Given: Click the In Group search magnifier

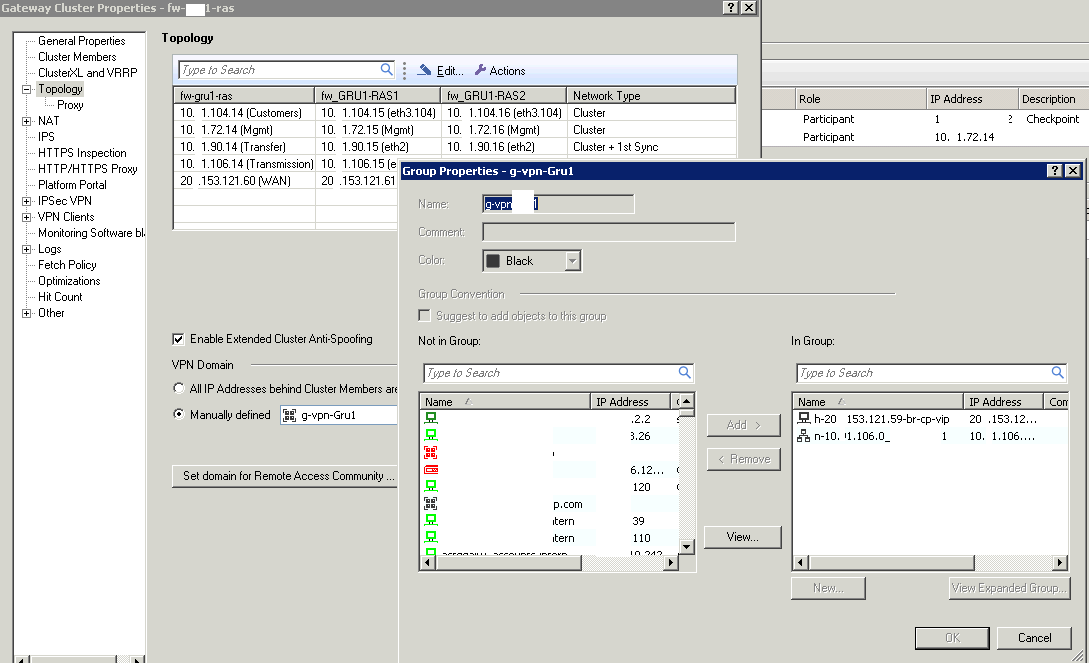Looking at the screenshot, I should [1057, 373].
